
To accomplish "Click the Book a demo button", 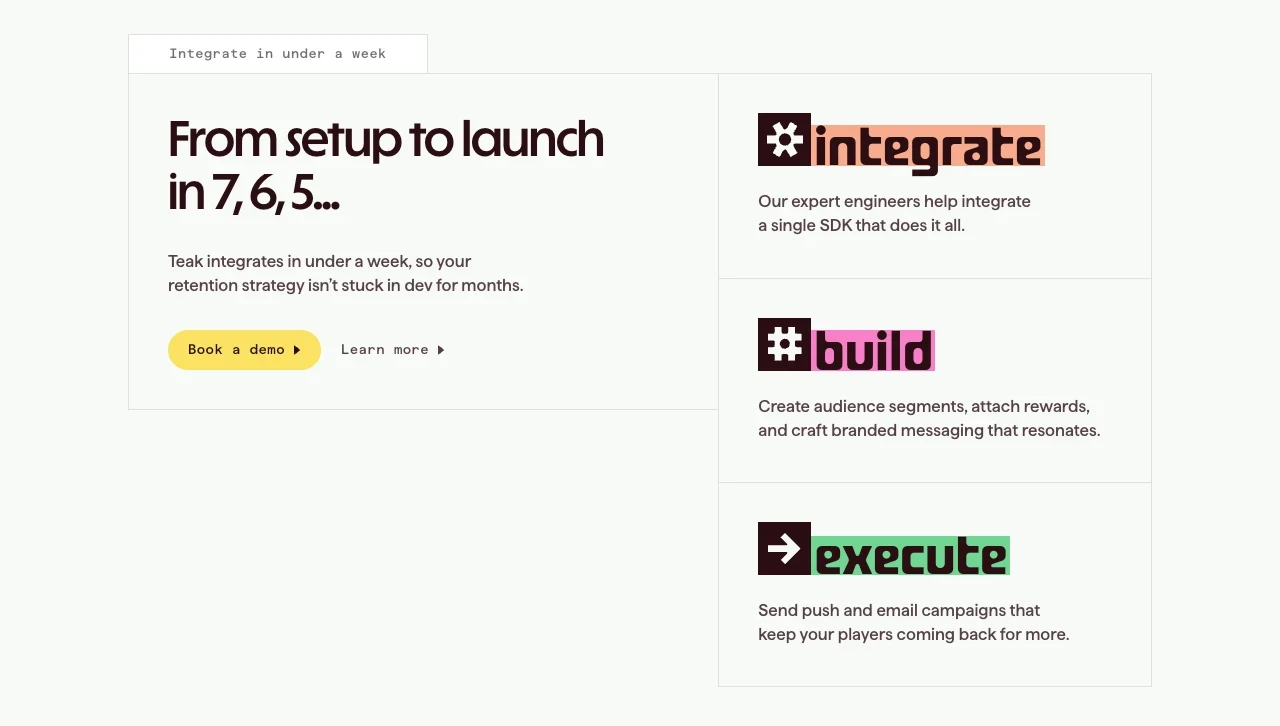I will (244, 350).
